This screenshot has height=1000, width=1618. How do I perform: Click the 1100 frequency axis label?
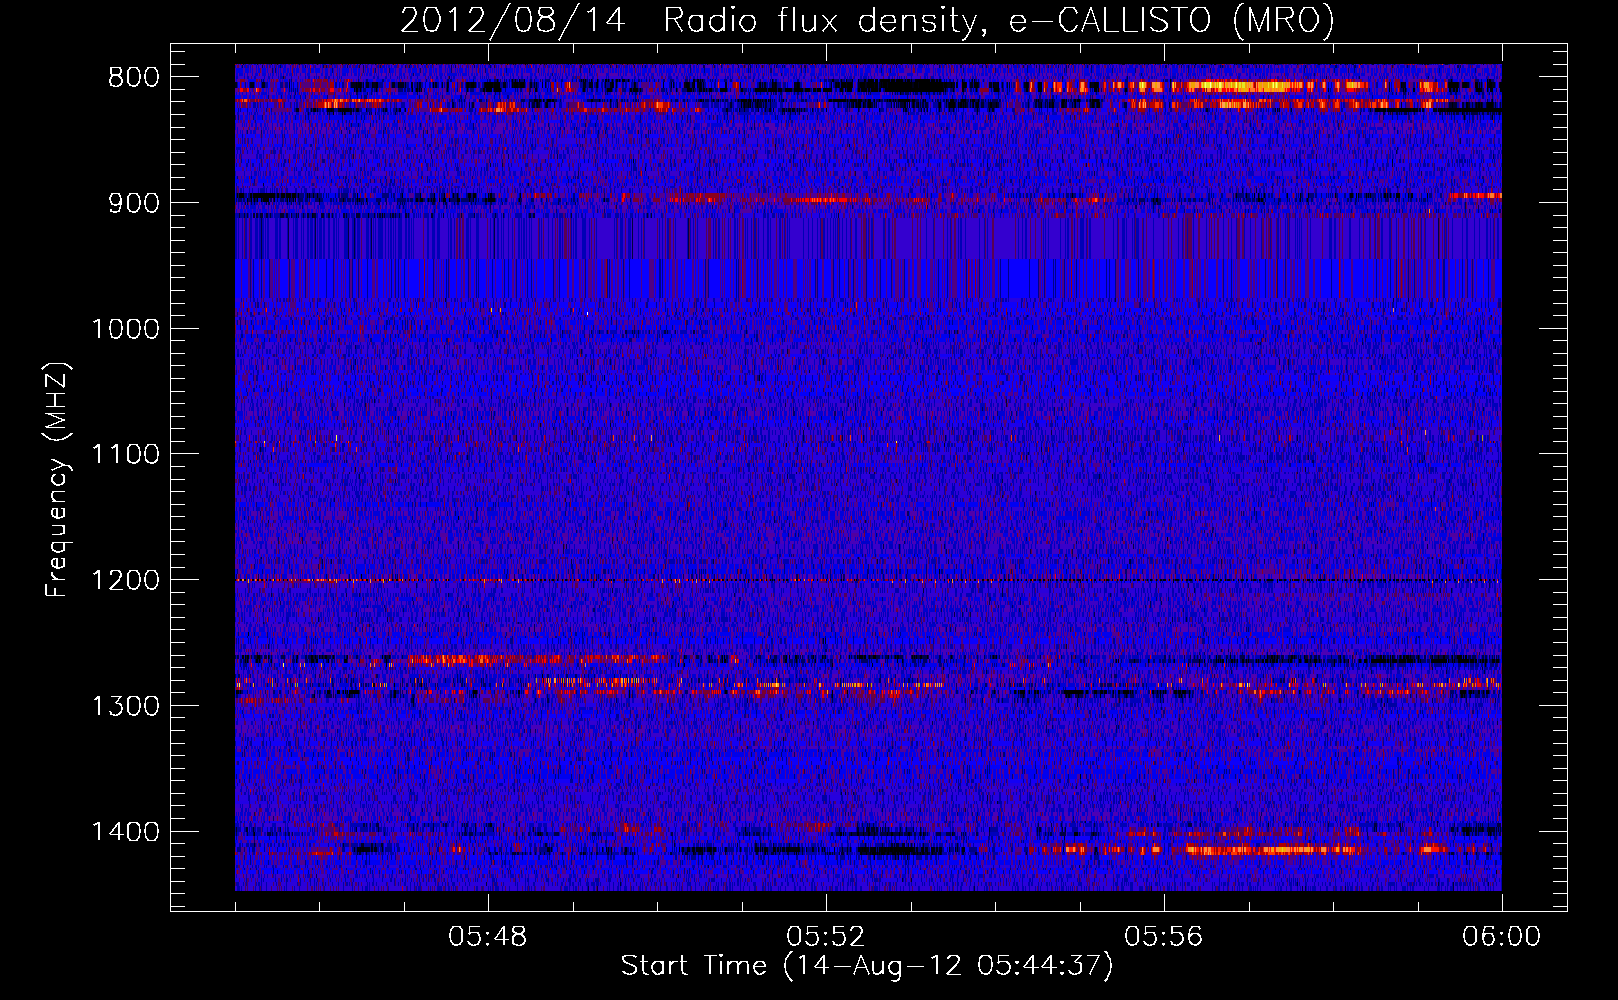(125, 455)
